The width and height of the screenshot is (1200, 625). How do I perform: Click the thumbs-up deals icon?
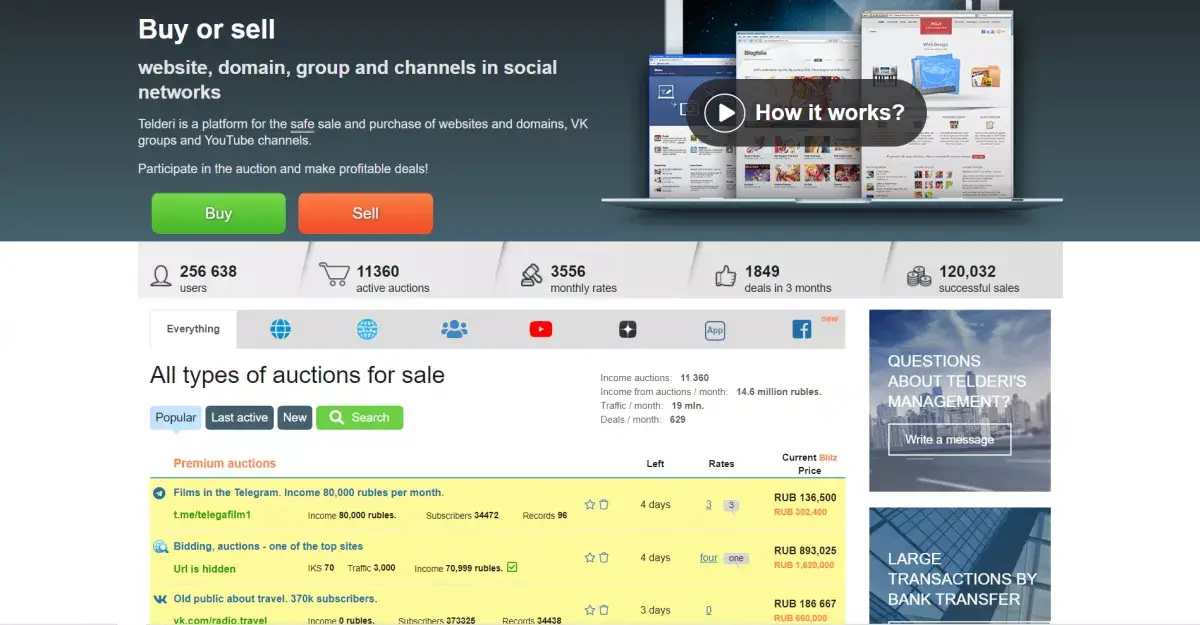[x=726, y=276]
